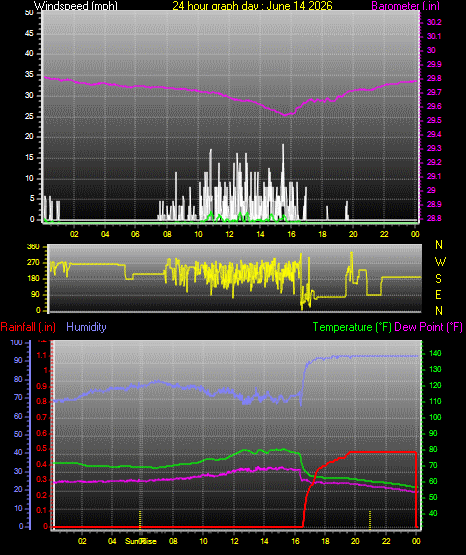Image resolution: width=466 pixels, height=555 pixels.
Task: Click the 29.8 barometer scale value
Action: click(434, 78)
